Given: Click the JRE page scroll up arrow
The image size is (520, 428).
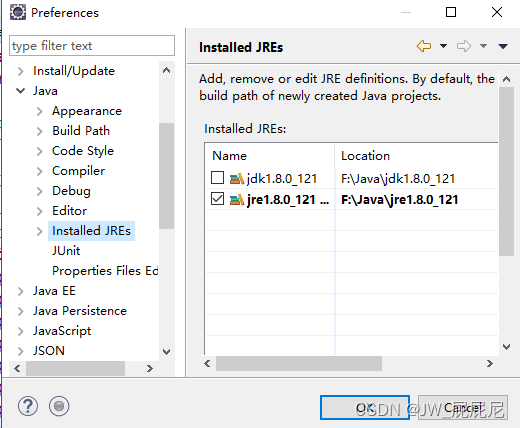Looking at the screenshot, I should [x=506, y=79].
